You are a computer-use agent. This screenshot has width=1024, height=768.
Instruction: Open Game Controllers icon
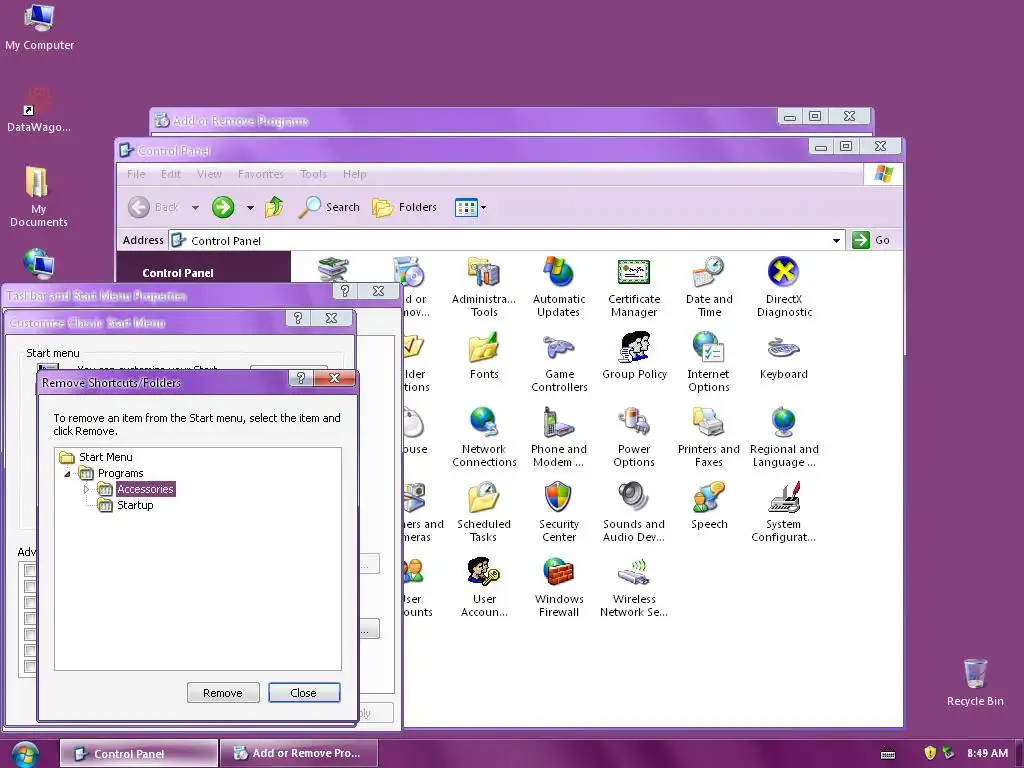pos(559,362)
